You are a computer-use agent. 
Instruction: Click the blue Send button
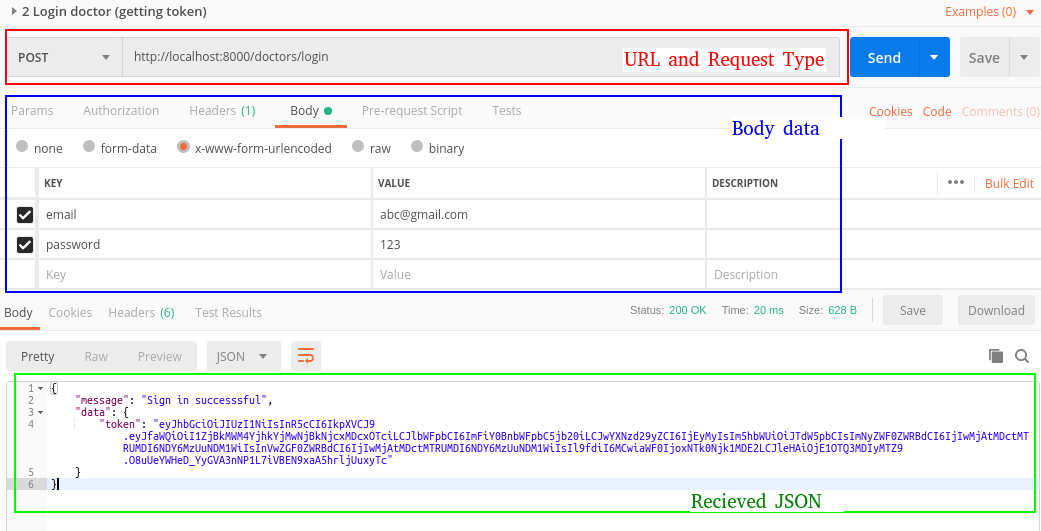click(884, 58)
